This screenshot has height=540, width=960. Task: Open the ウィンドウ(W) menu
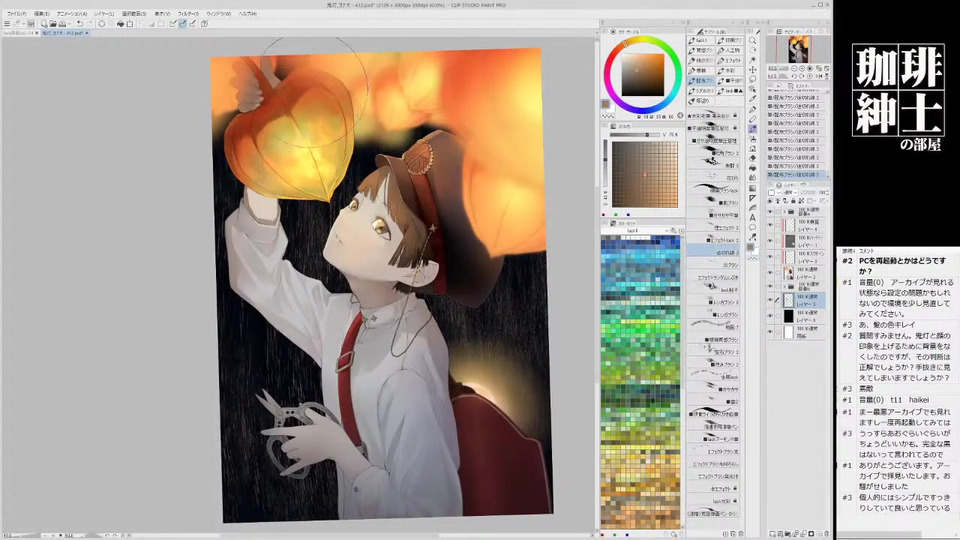pyautogui.click(x=219, y=13)
